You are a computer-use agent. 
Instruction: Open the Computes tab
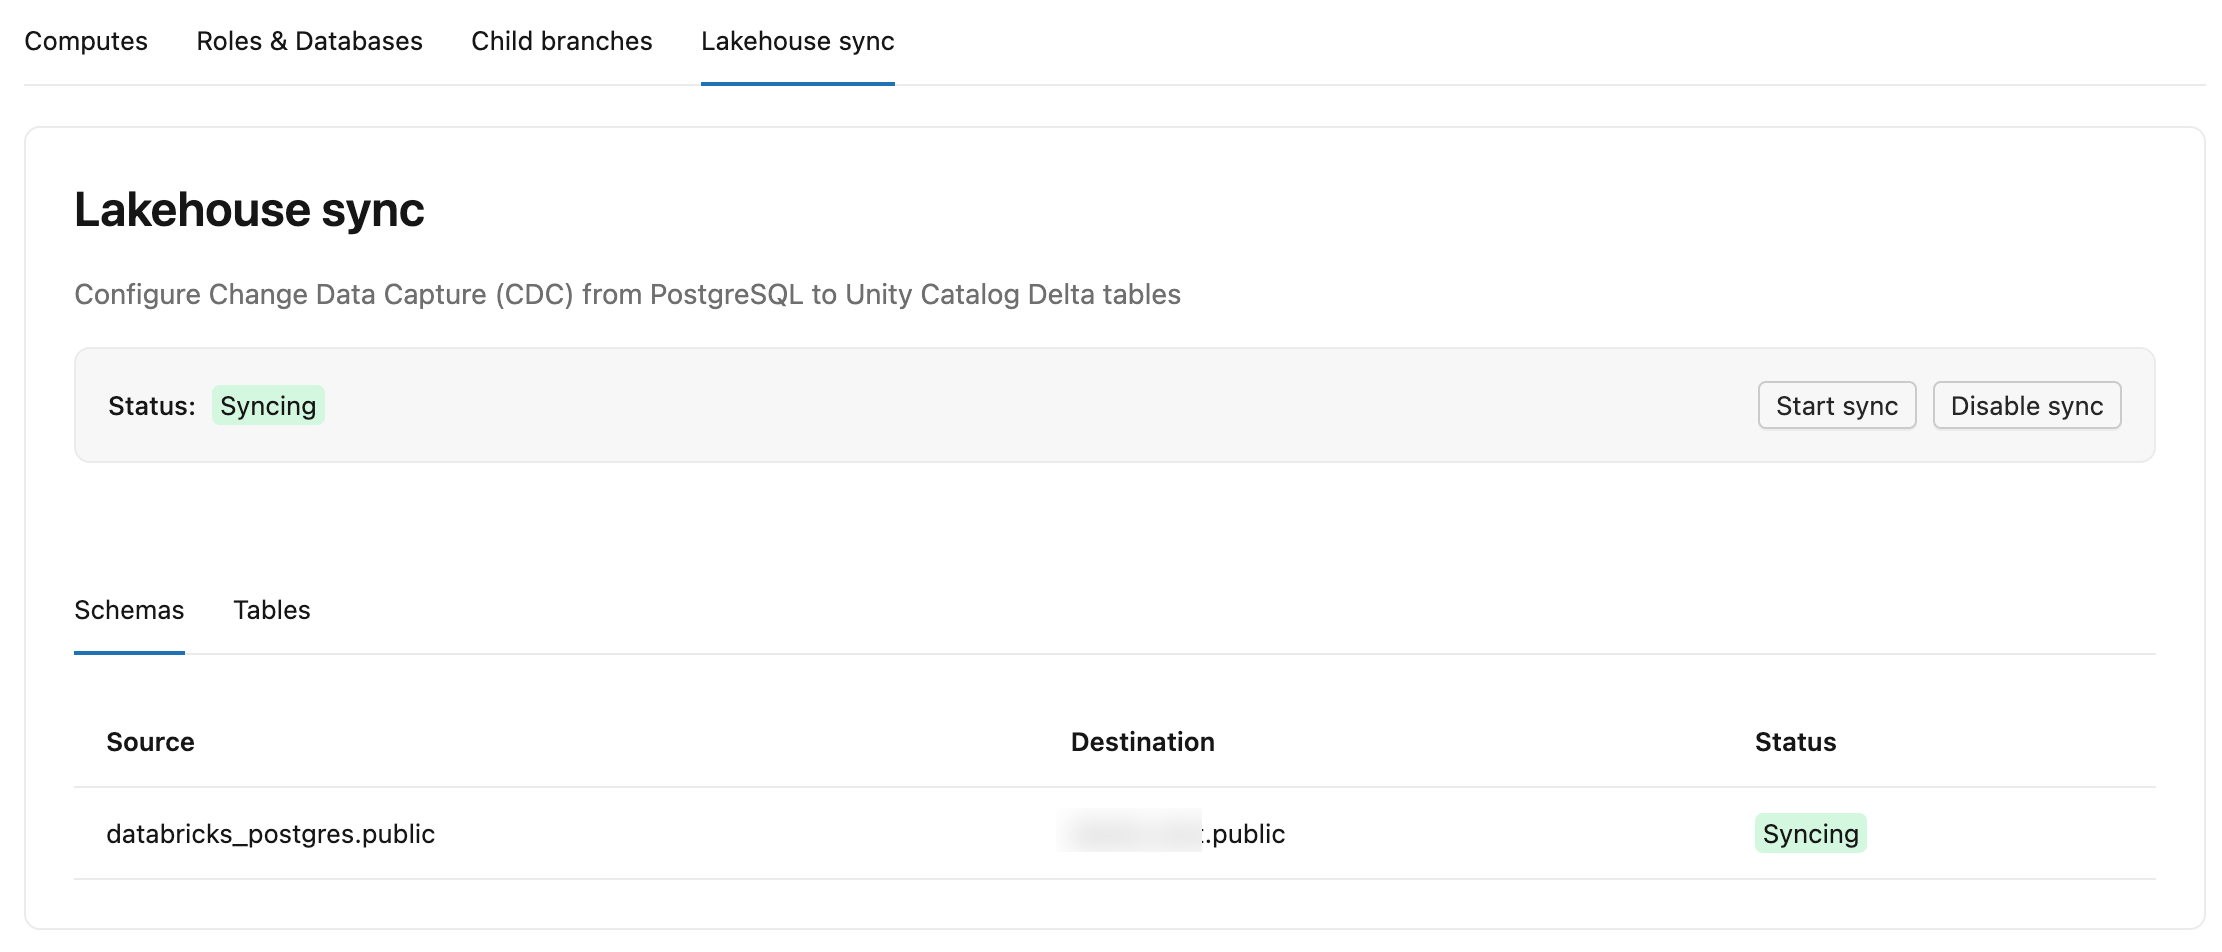pyautogui.click(x=86, y=41)
